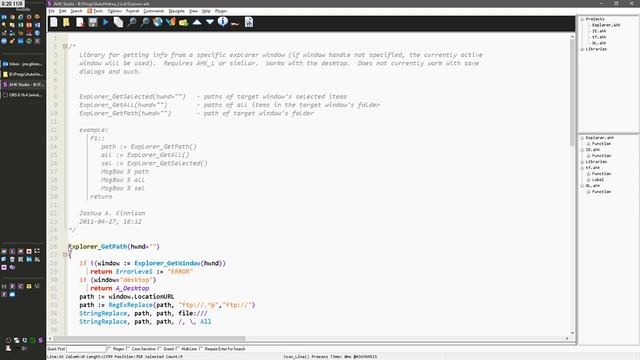This screenshot has height=360, width=640.
Task: Click the yellow folder with arrow icon
Action: click(184, 23)
